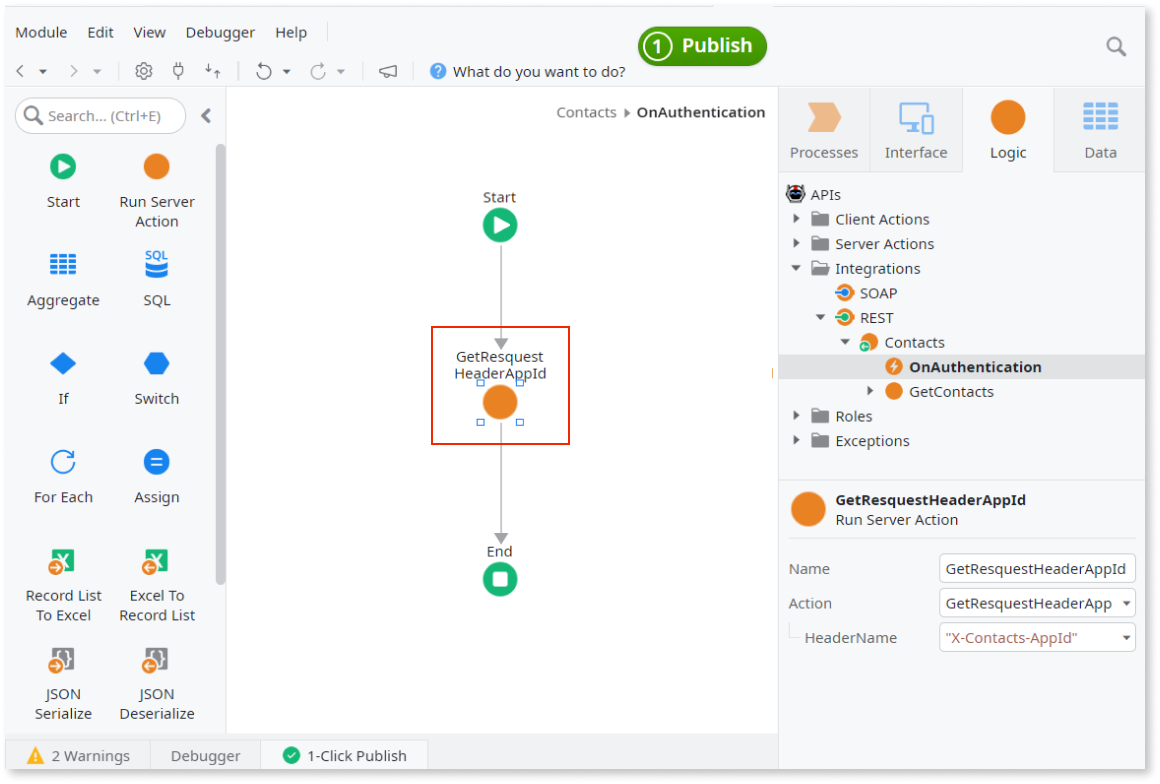The image size is (1160, 784).
Task: Open the module settings gear
Action: [x=143, y=70]
